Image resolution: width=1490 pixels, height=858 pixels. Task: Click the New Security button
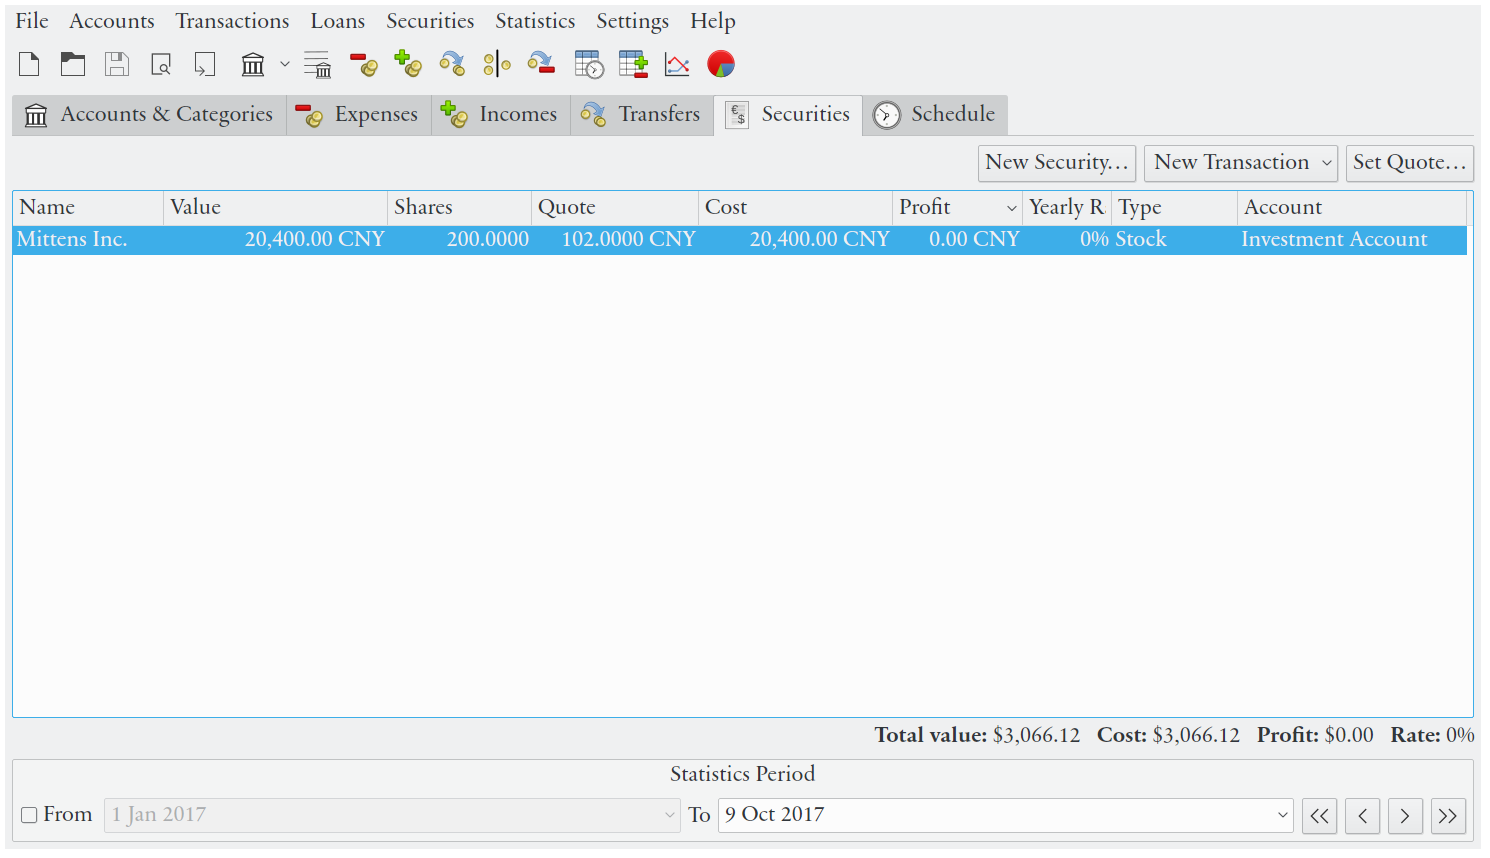point(1056,163)
